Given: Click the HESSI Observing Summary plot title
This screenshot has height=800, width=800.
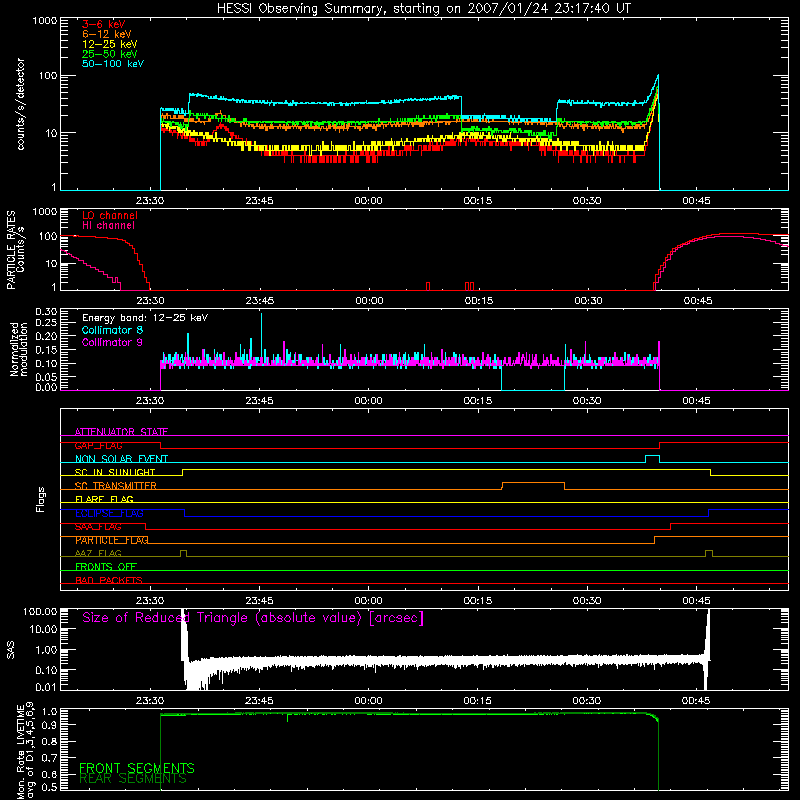Looking at the screenshot, I should pos(423,9).
